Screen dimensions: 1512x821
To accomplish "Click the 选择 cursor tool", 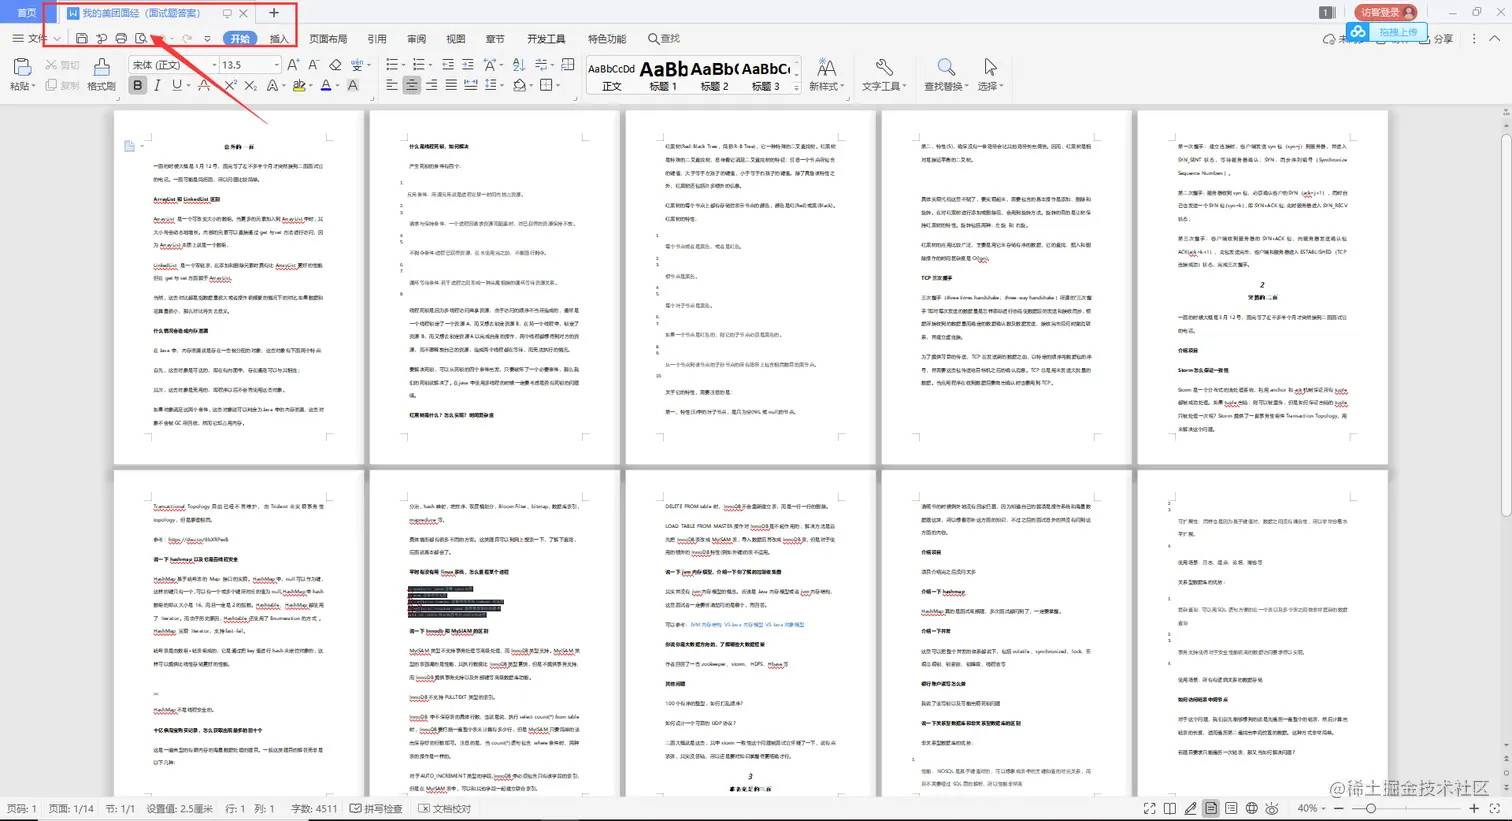I will pyautogui.click(x=989, y=75).
